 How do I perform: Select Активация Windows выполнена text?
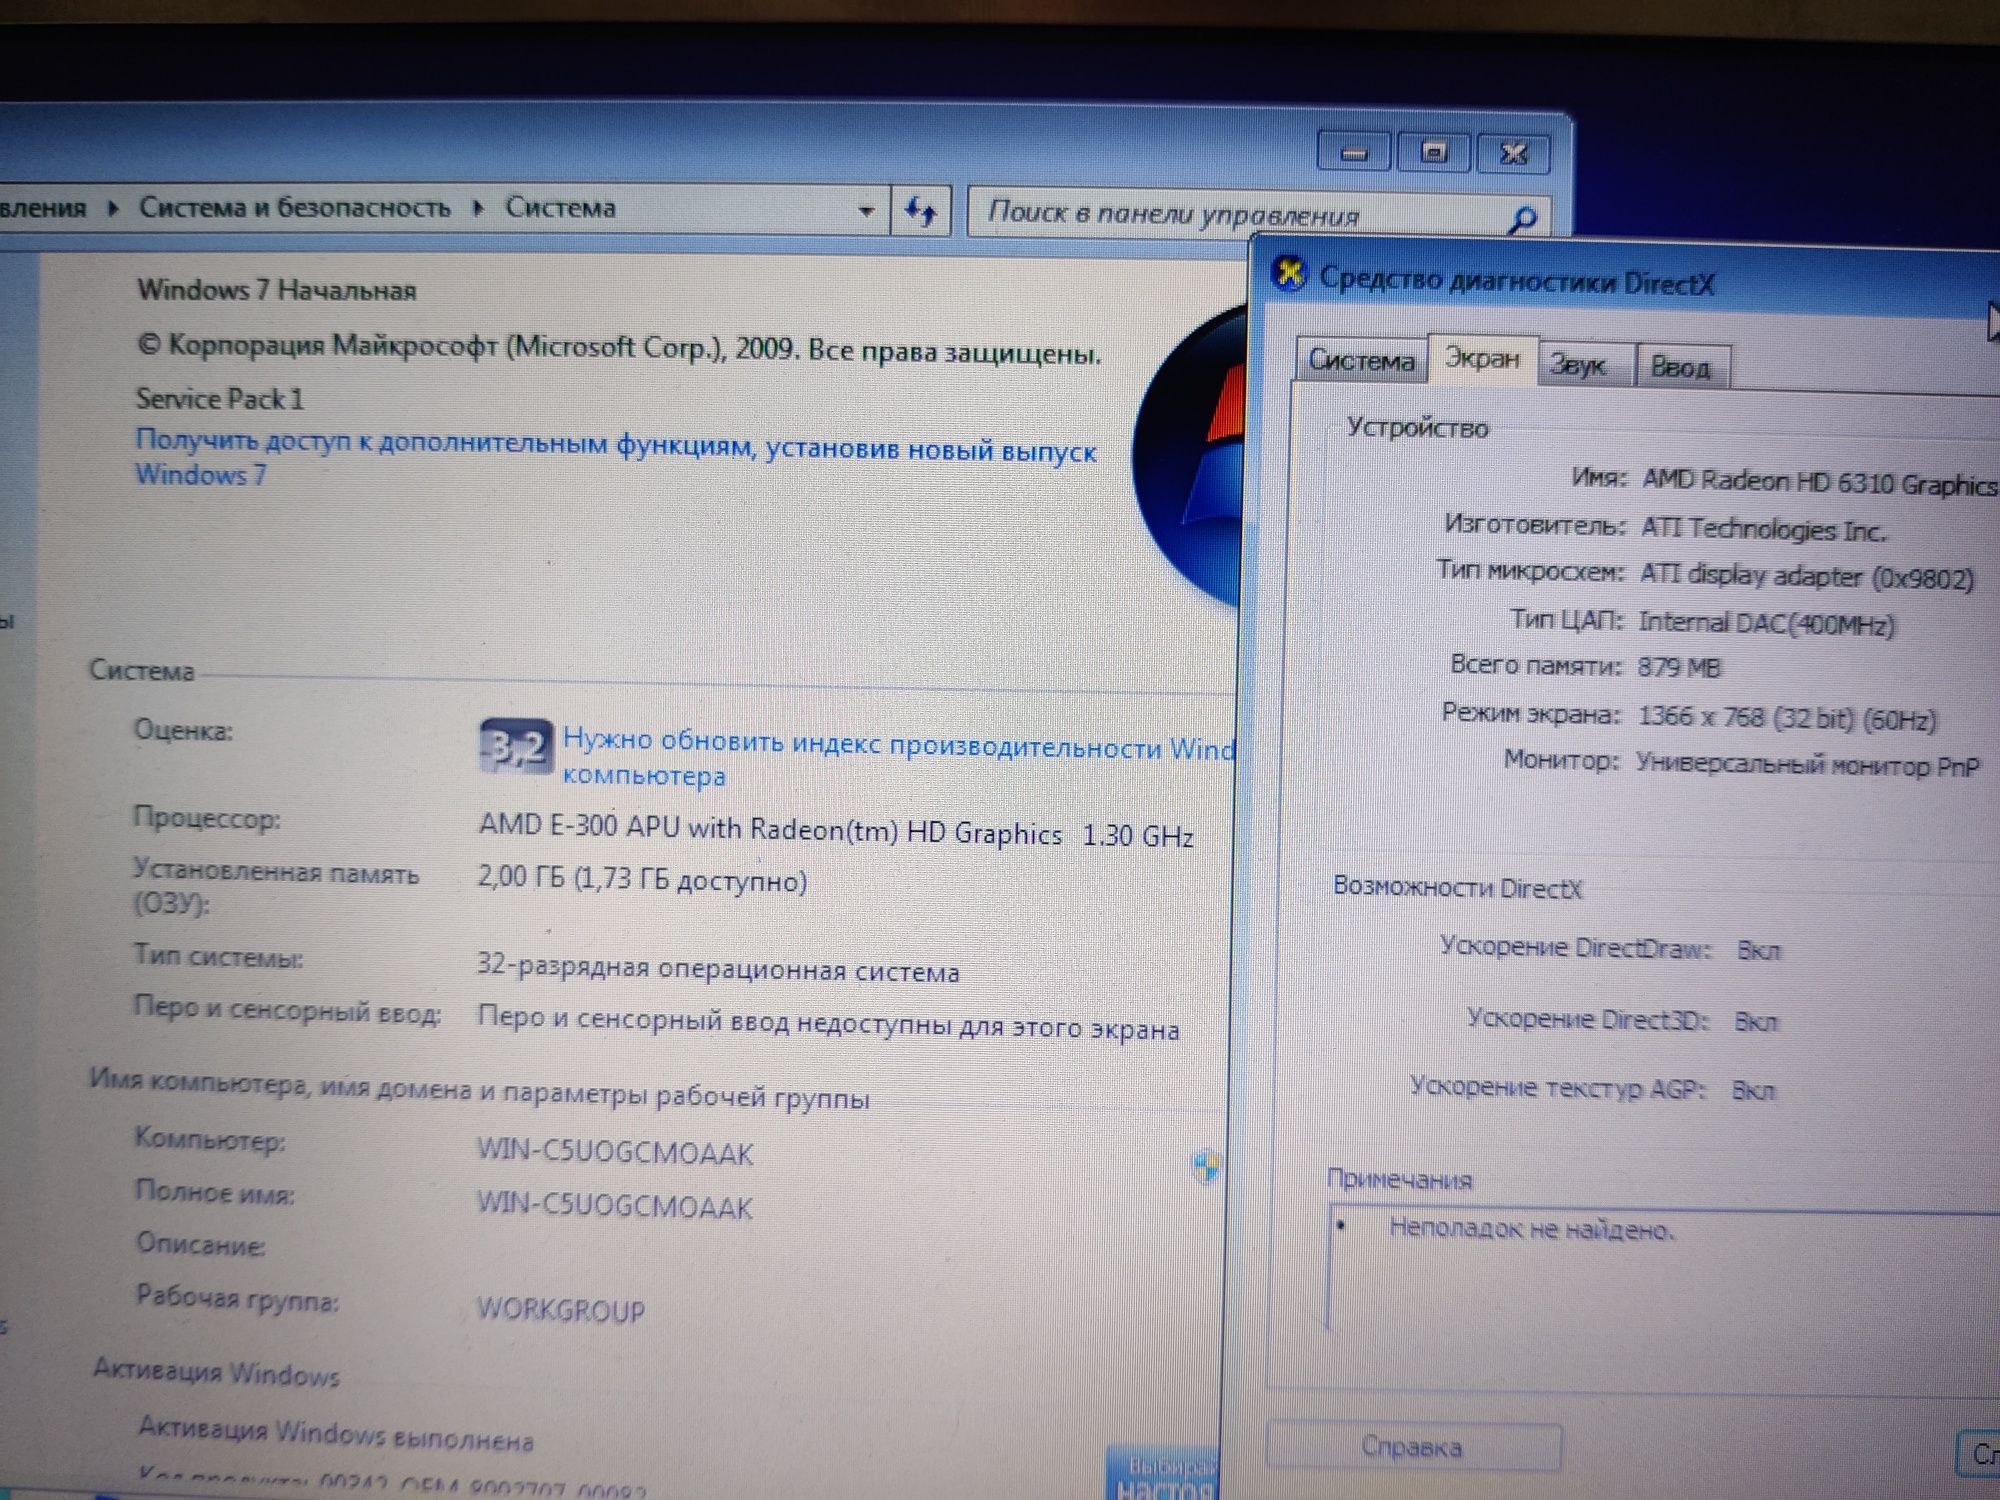coord(336,1434)
